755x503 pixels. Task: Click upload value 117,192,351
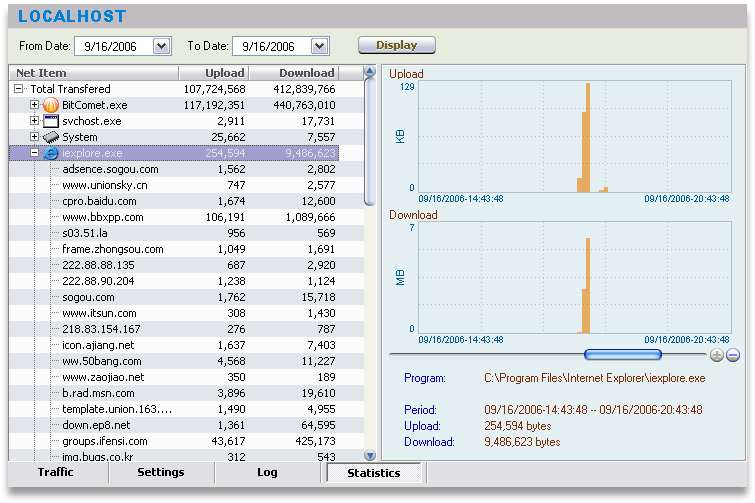214,105
